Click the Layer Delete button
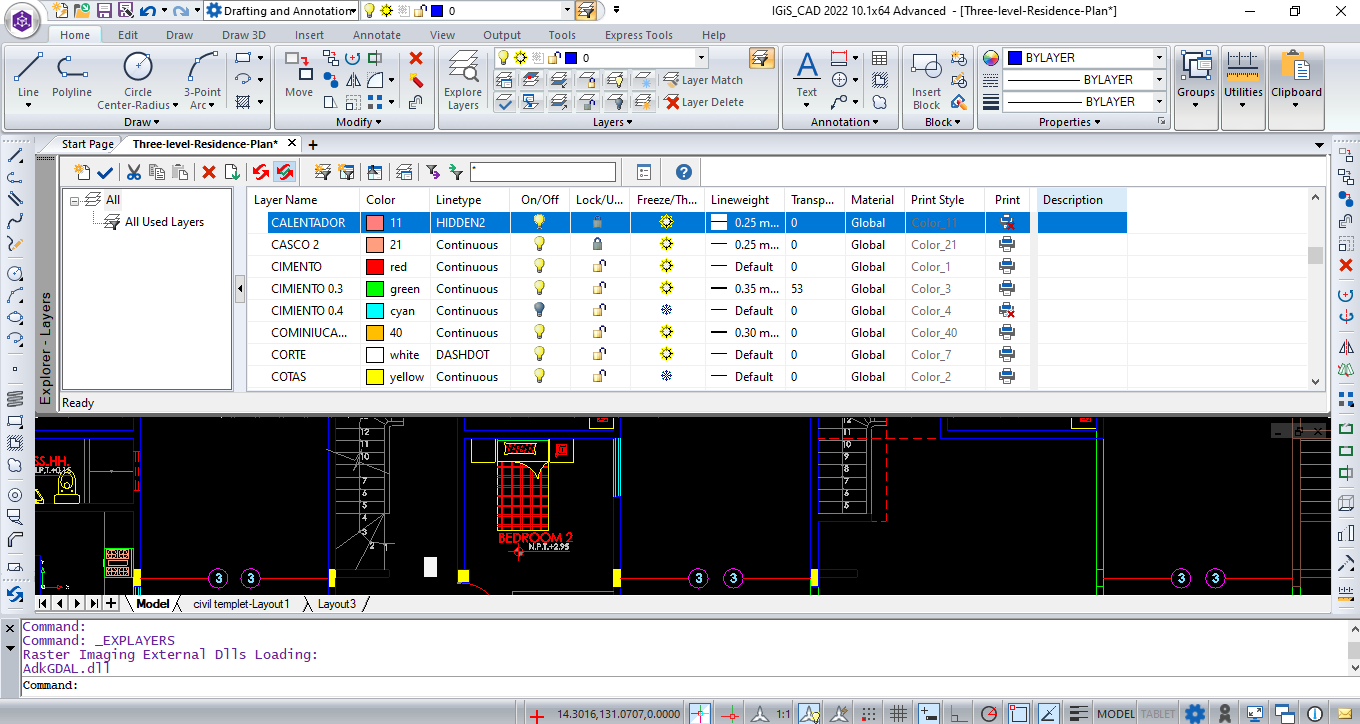Image resolution: width=1360 pixels, height=724 pixels. pos(704,102)
